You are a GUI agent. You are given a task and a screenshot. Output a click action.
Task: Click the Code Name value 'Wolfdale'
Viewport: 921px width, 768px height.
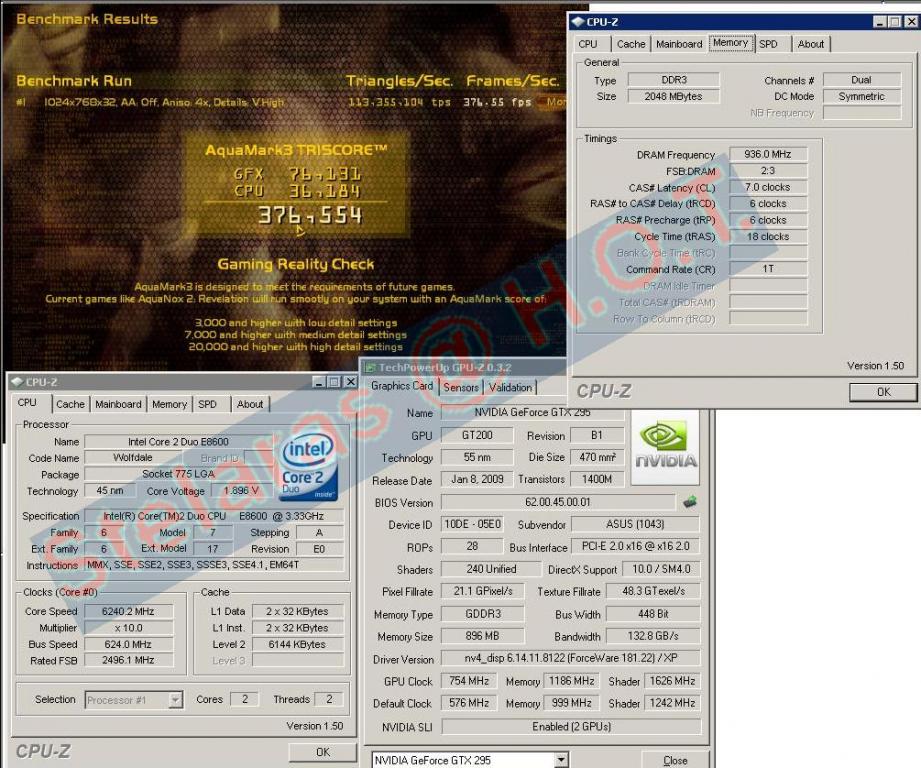133,457
